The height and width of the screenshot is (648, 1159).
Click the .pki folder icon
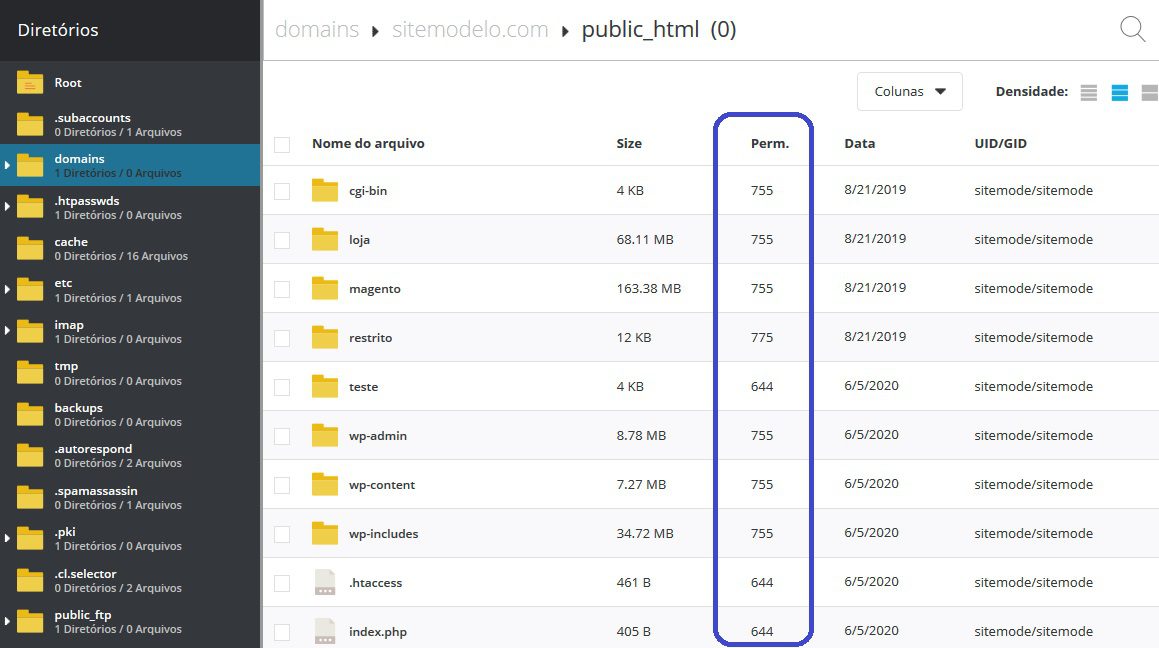30,539
